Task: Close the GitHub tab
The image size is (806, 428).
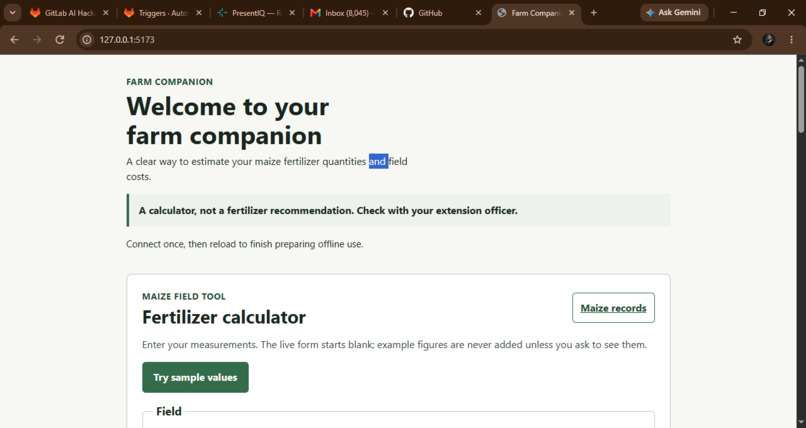Action: tap(479, 13)
